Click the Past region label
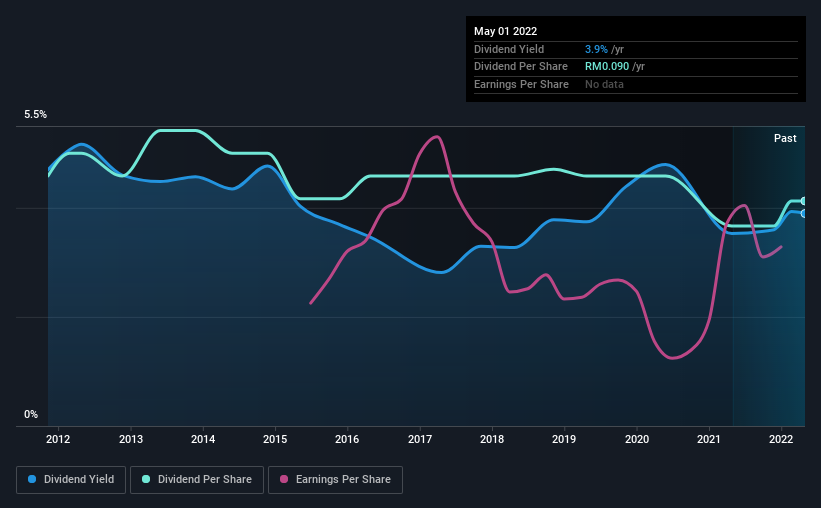This screenshot has height=508, width=821. point(785,138)
